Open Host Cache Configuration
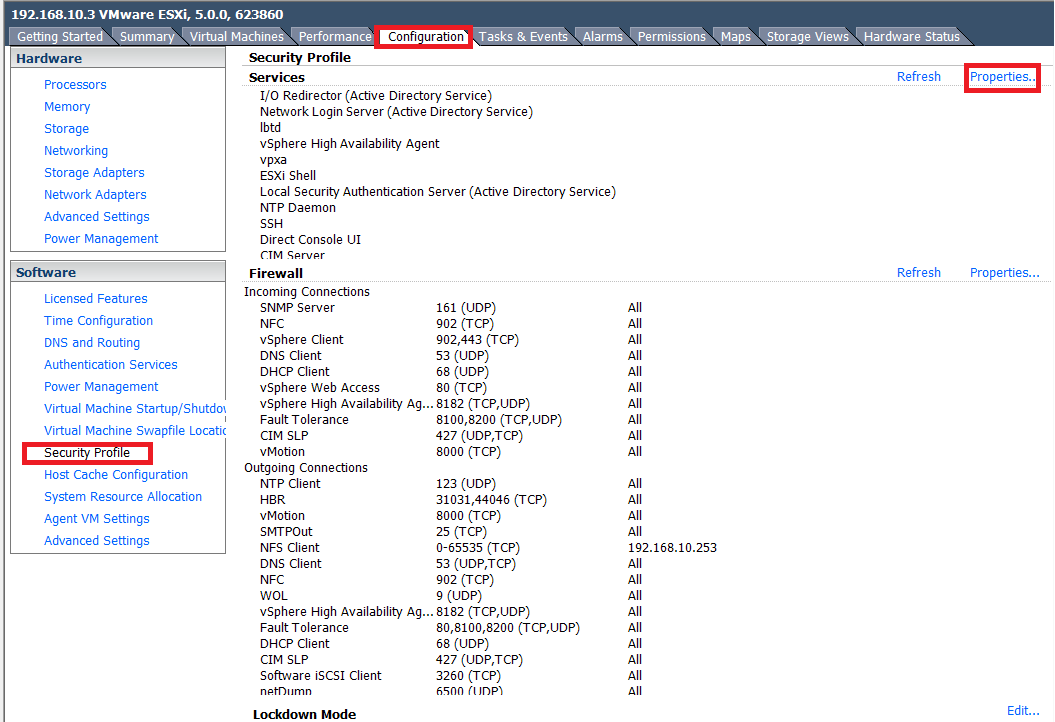This screenshot has width=1055, height=722. tap(116, 475)
